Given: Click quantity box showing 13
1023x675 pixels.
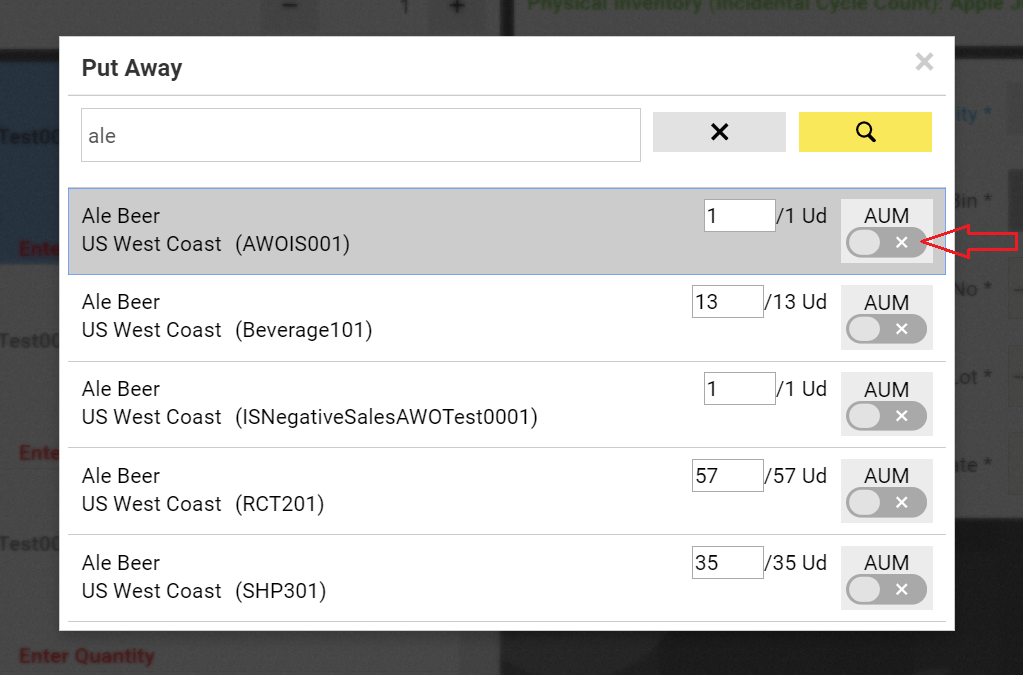Looking at the screenshot, I should click(727, 302).
